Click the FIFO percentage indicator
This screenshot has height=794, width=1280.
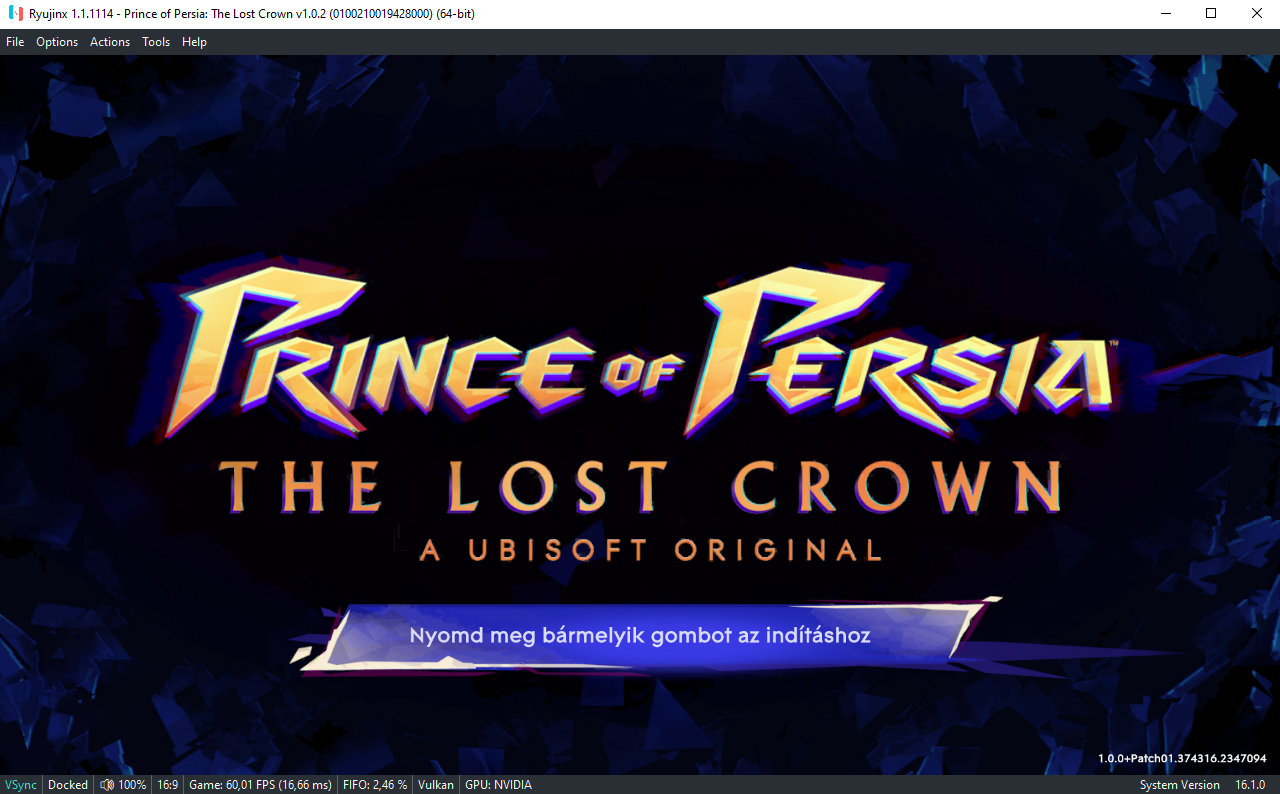374,785
